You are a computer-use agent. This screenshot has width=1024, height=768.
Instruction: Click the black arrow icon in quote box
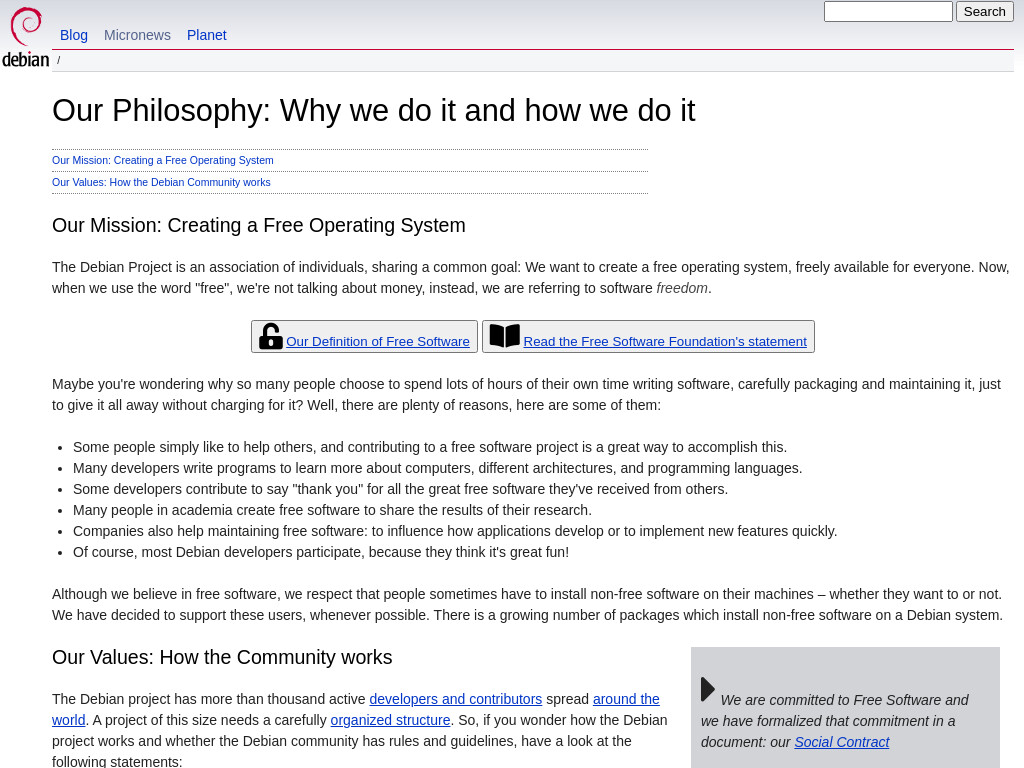click(708, 689)
